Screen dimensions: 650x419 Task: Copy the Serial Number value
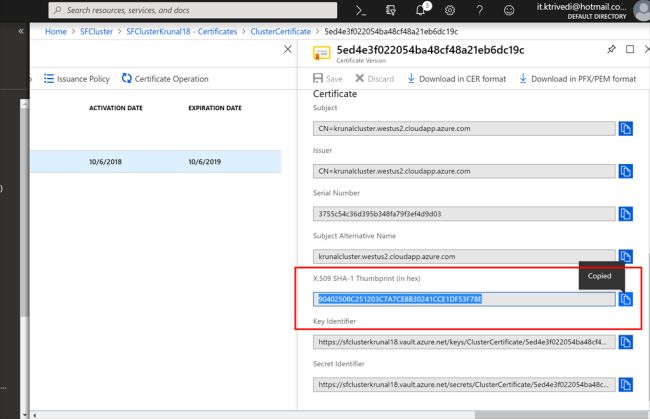click(626, 214)
